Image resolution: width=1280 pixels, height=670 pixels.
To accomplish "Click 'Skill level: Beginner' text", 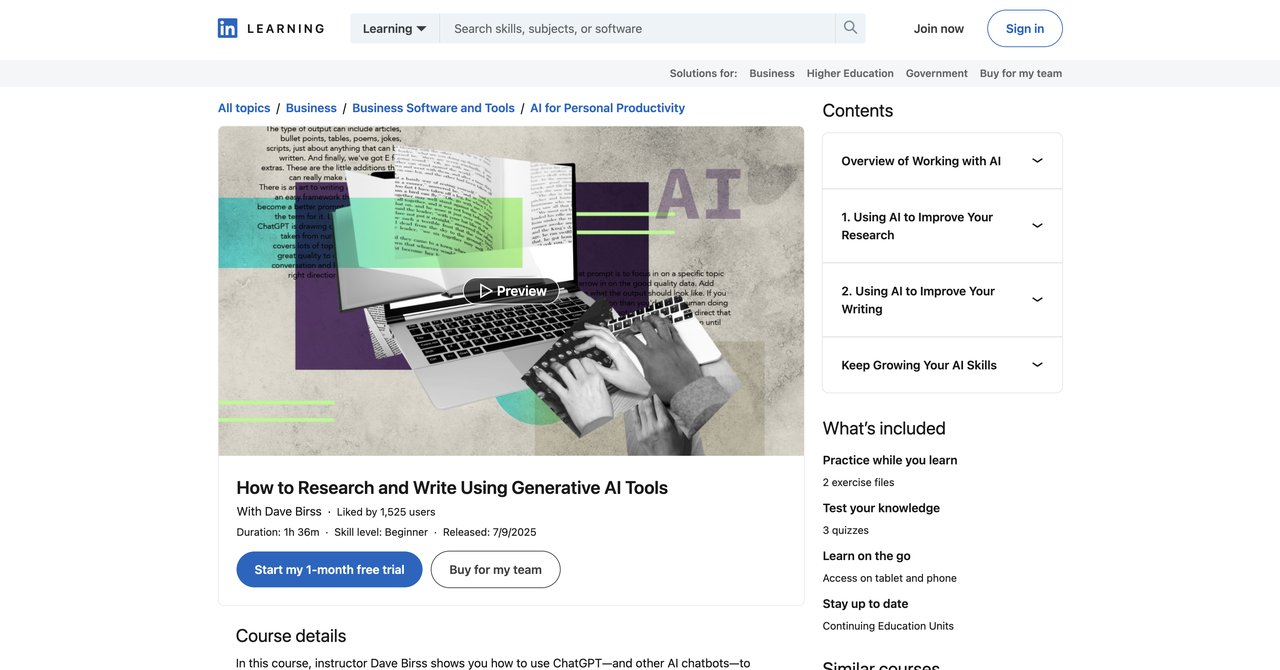I will click(x=381, y=532).
